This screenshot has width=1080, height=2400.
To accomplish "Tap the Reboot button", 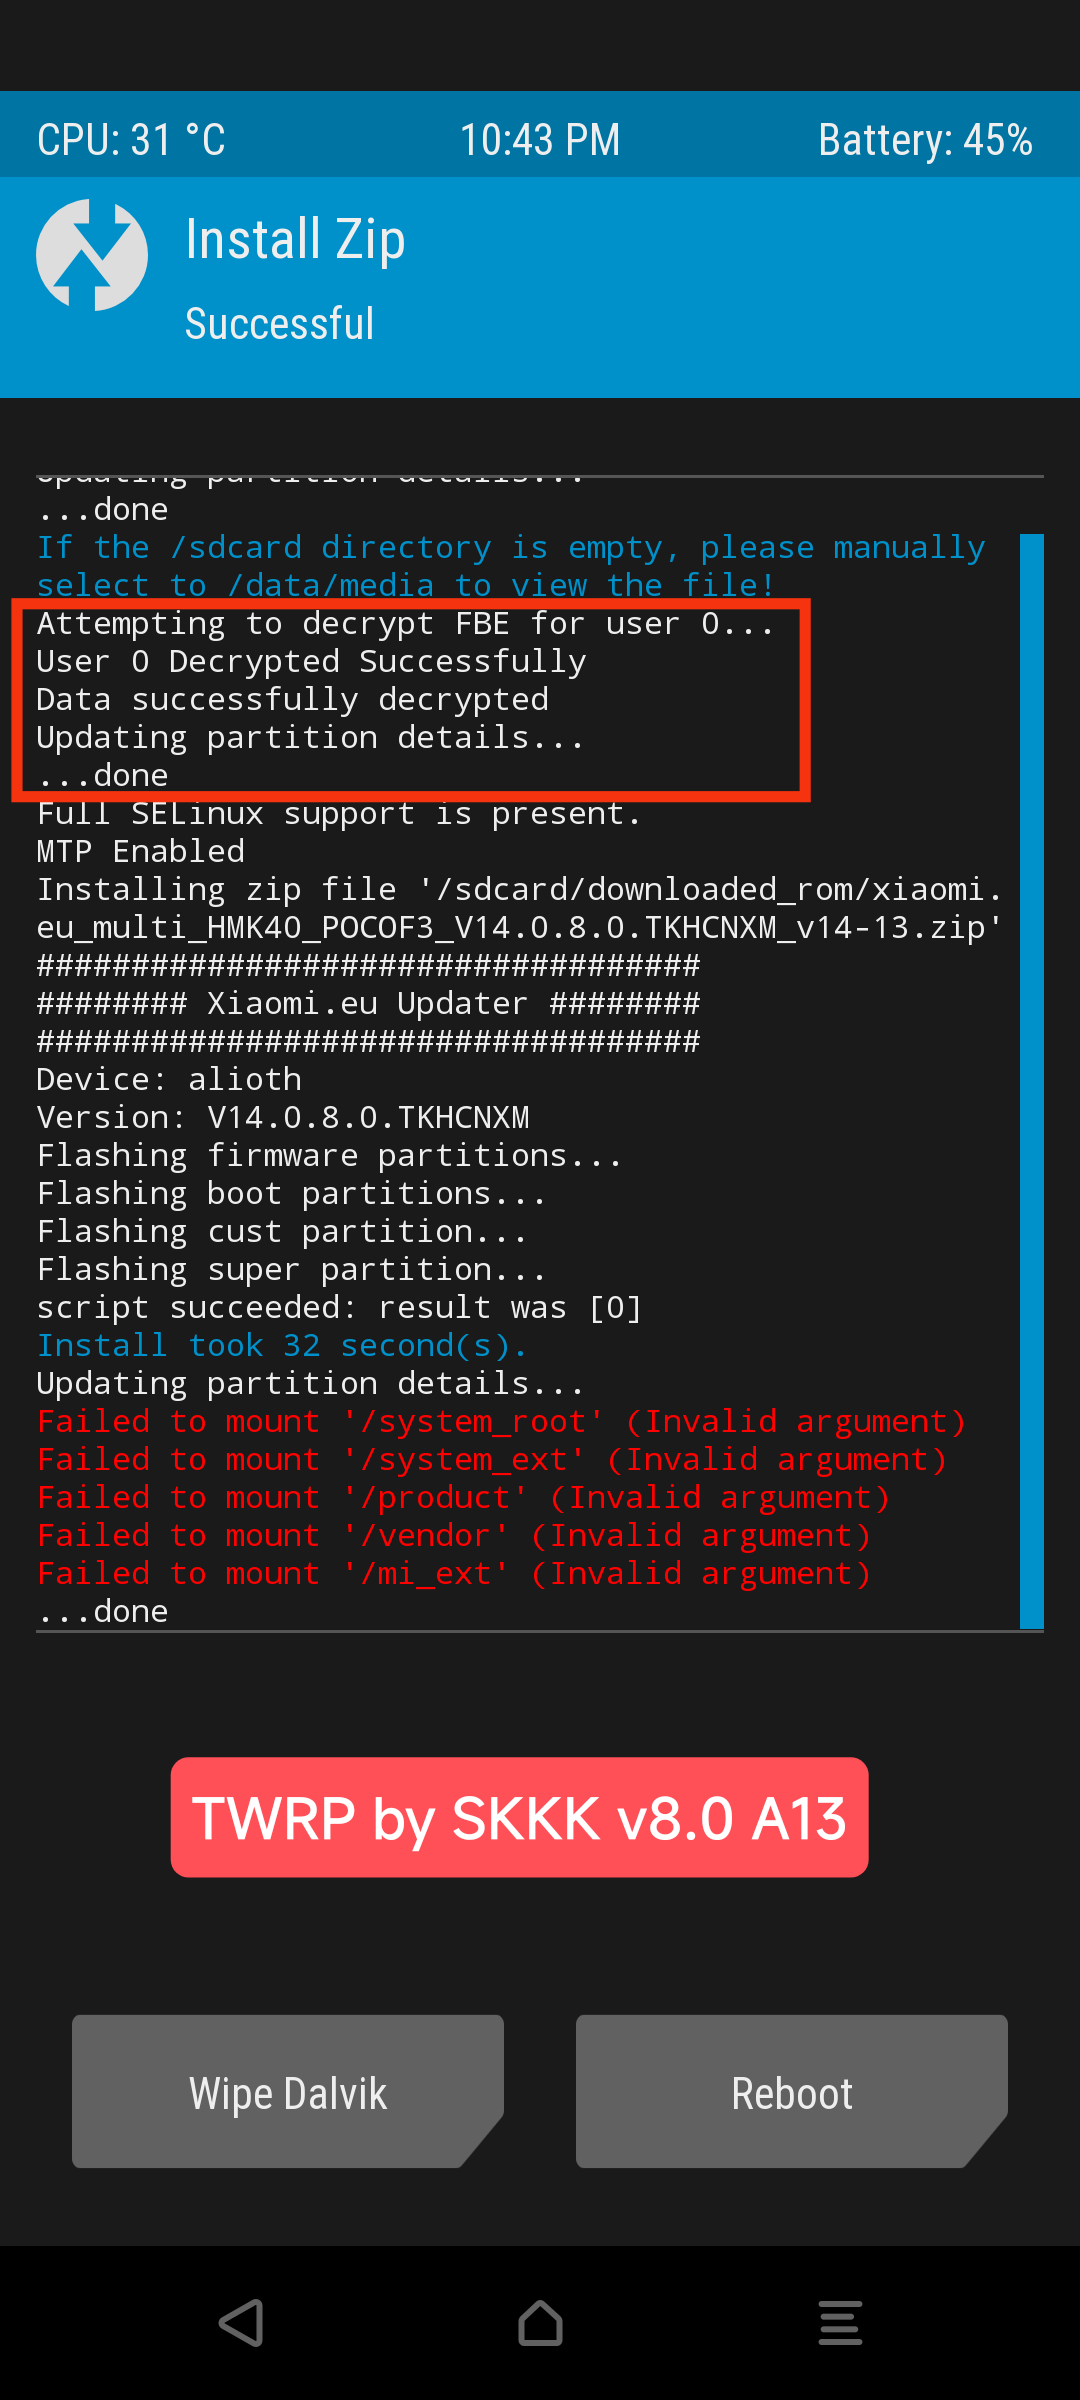I will tap(792, 2092).
